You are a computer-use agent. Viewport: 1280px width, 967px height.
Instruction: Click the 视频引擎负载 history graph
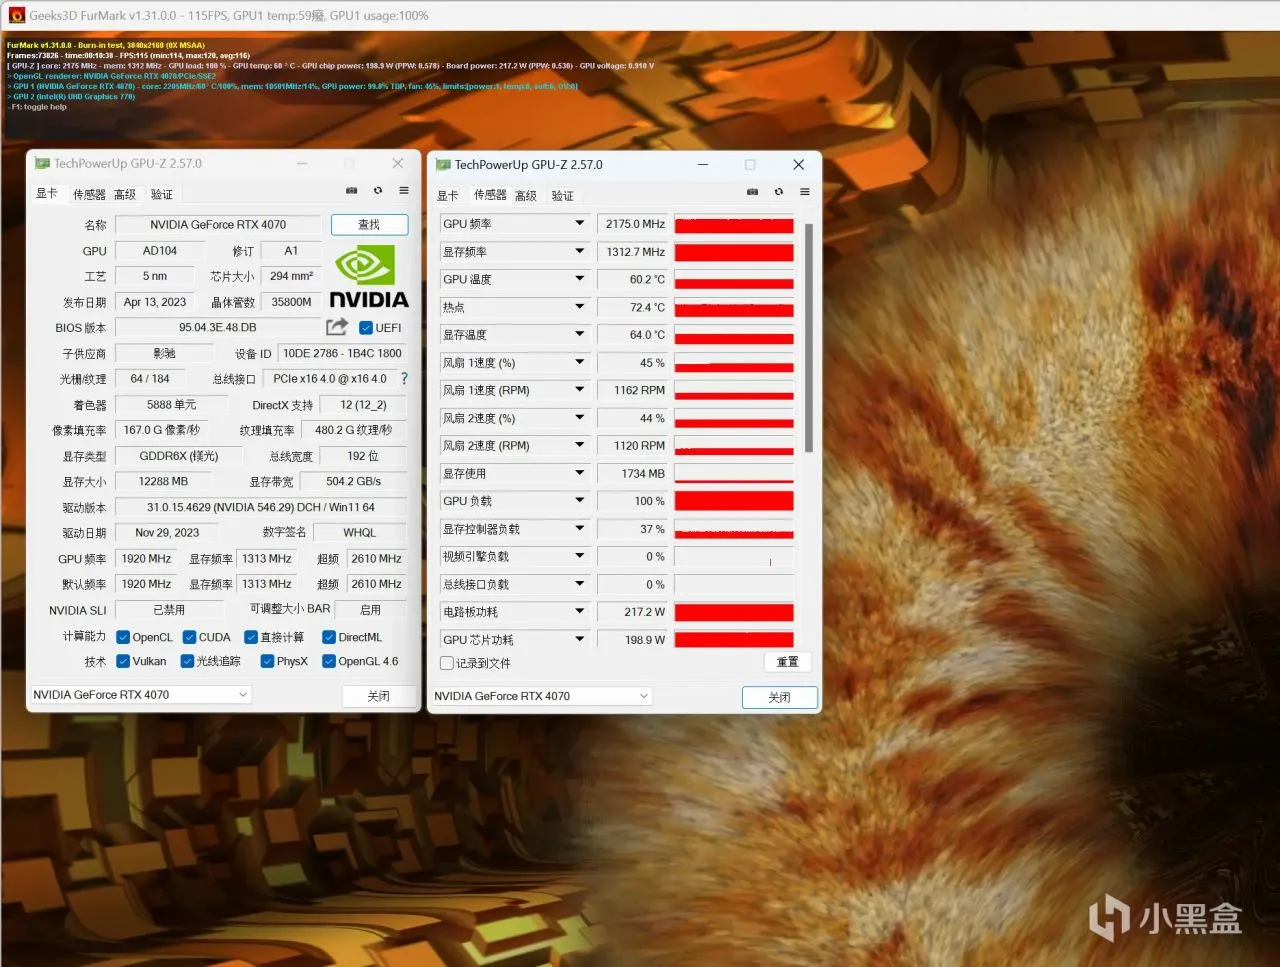point(734,557)
